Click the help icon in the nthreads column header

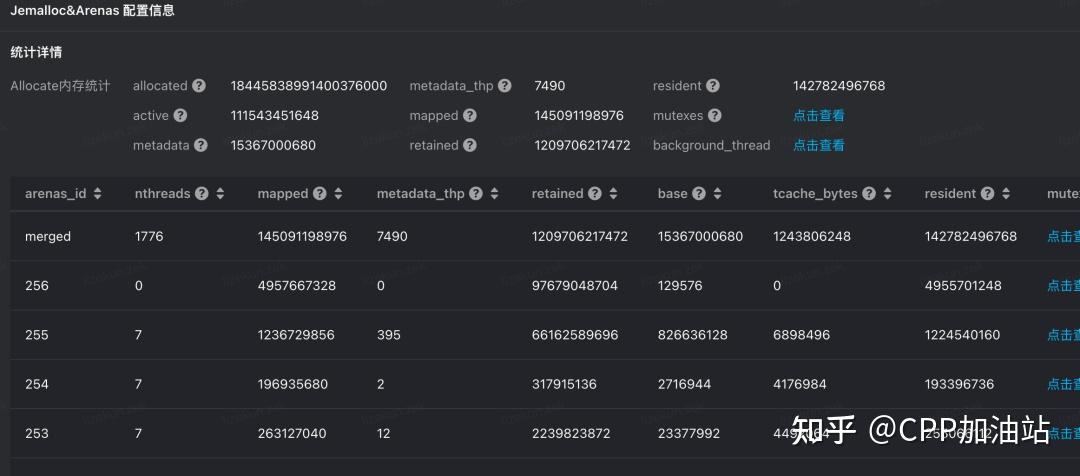[202, 194]
